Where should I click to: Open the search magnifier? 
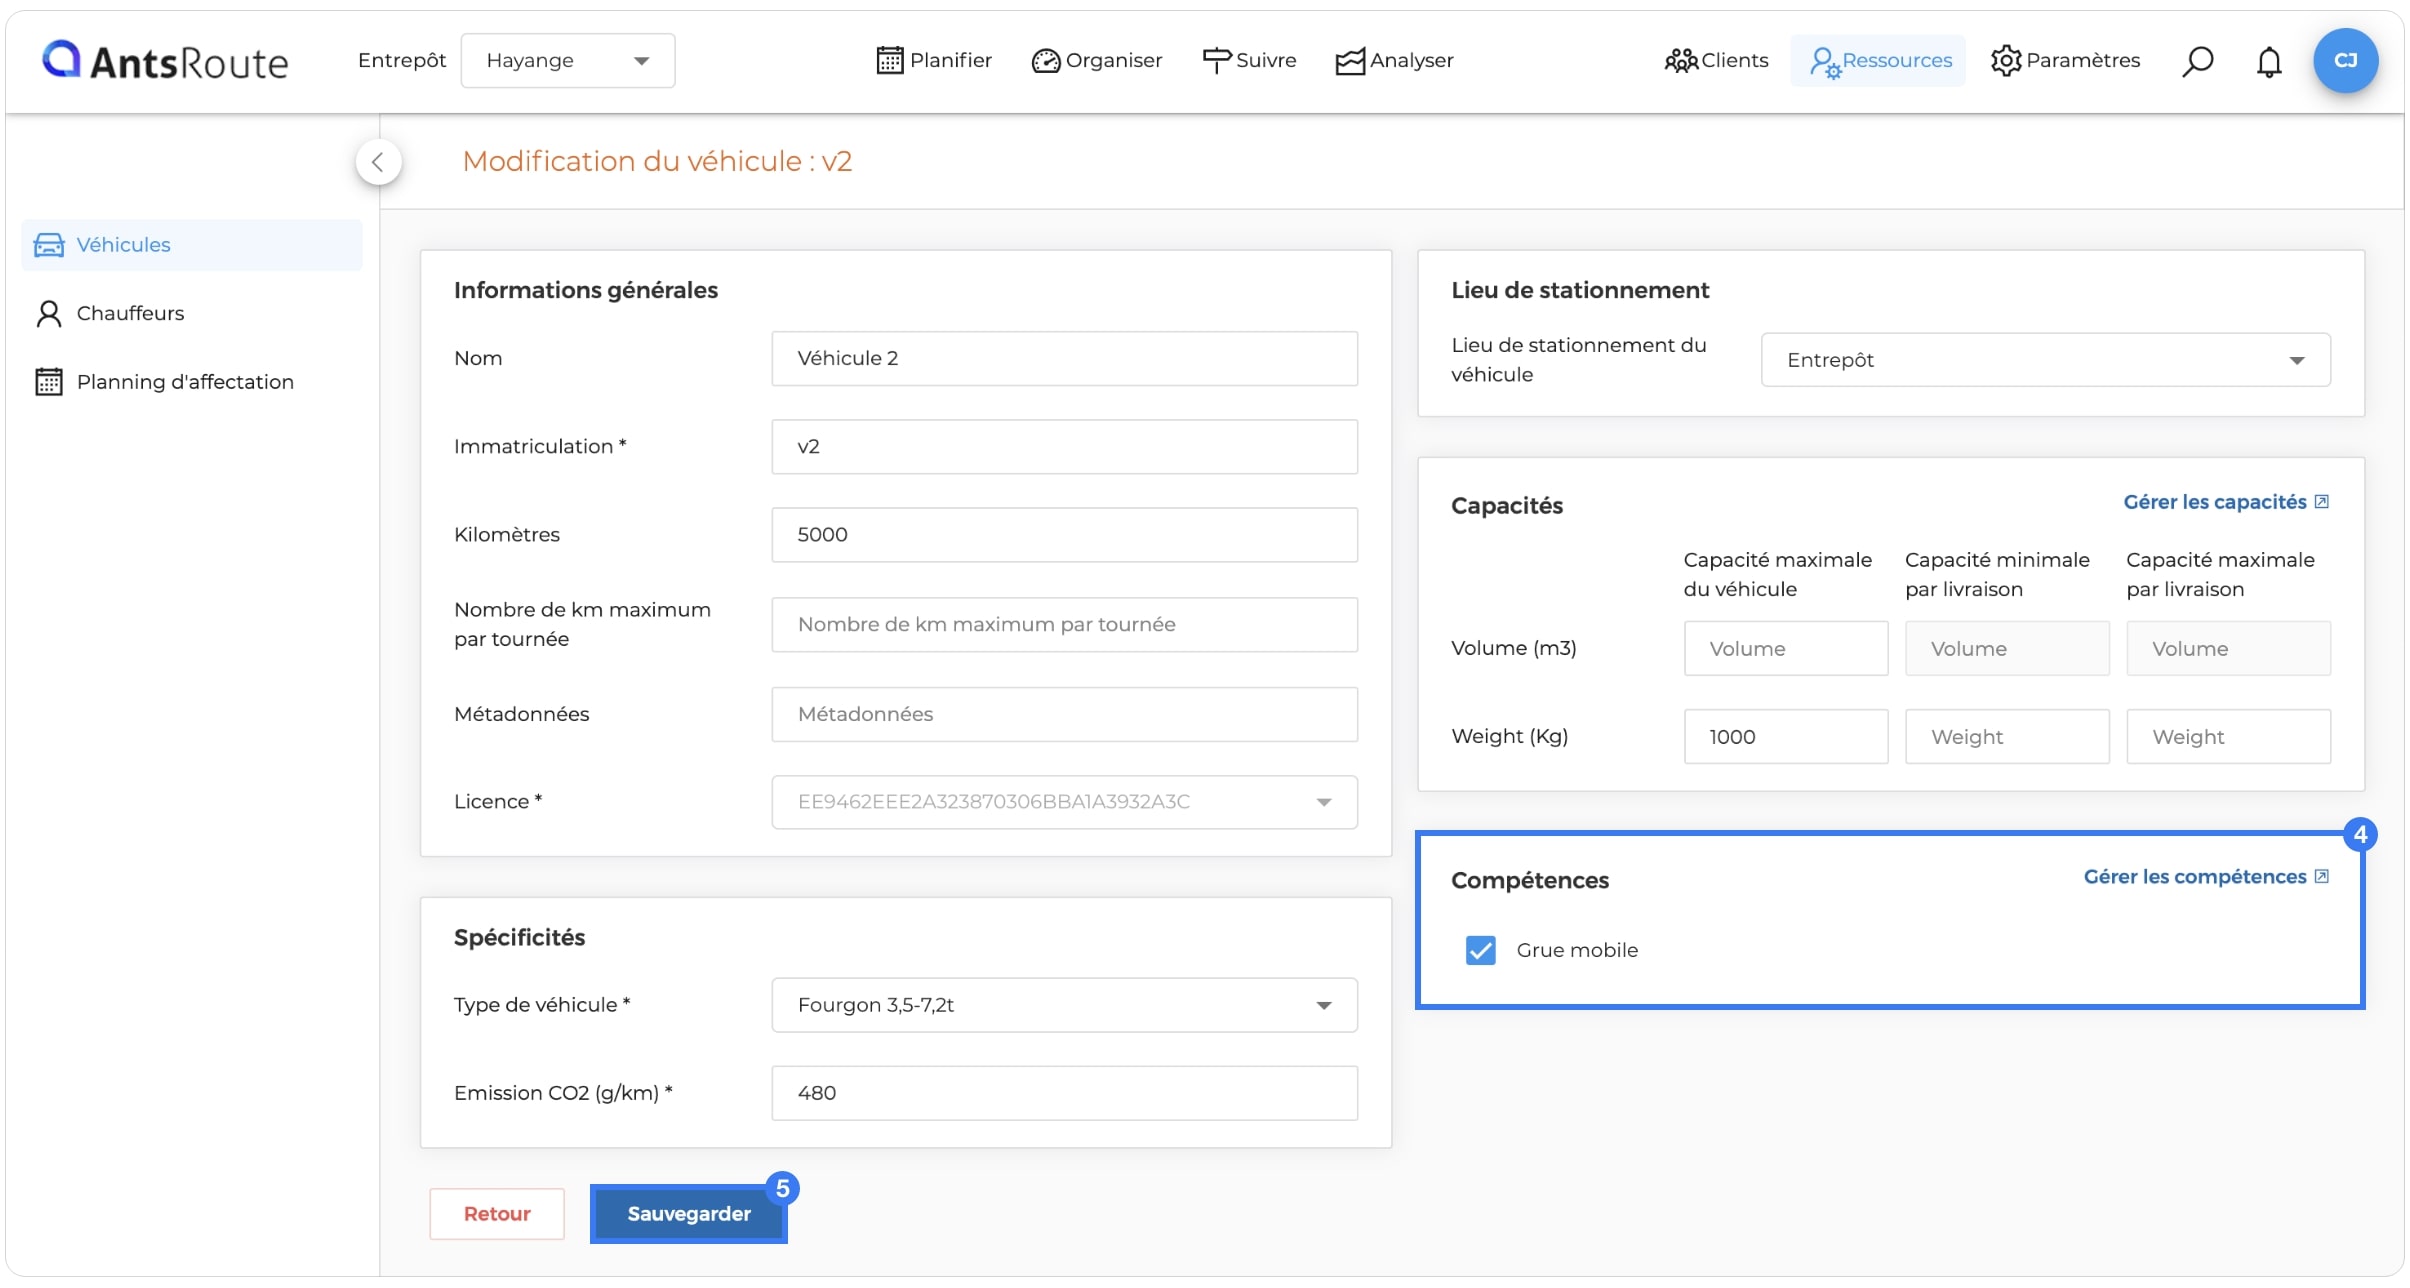click(2197, 61)
